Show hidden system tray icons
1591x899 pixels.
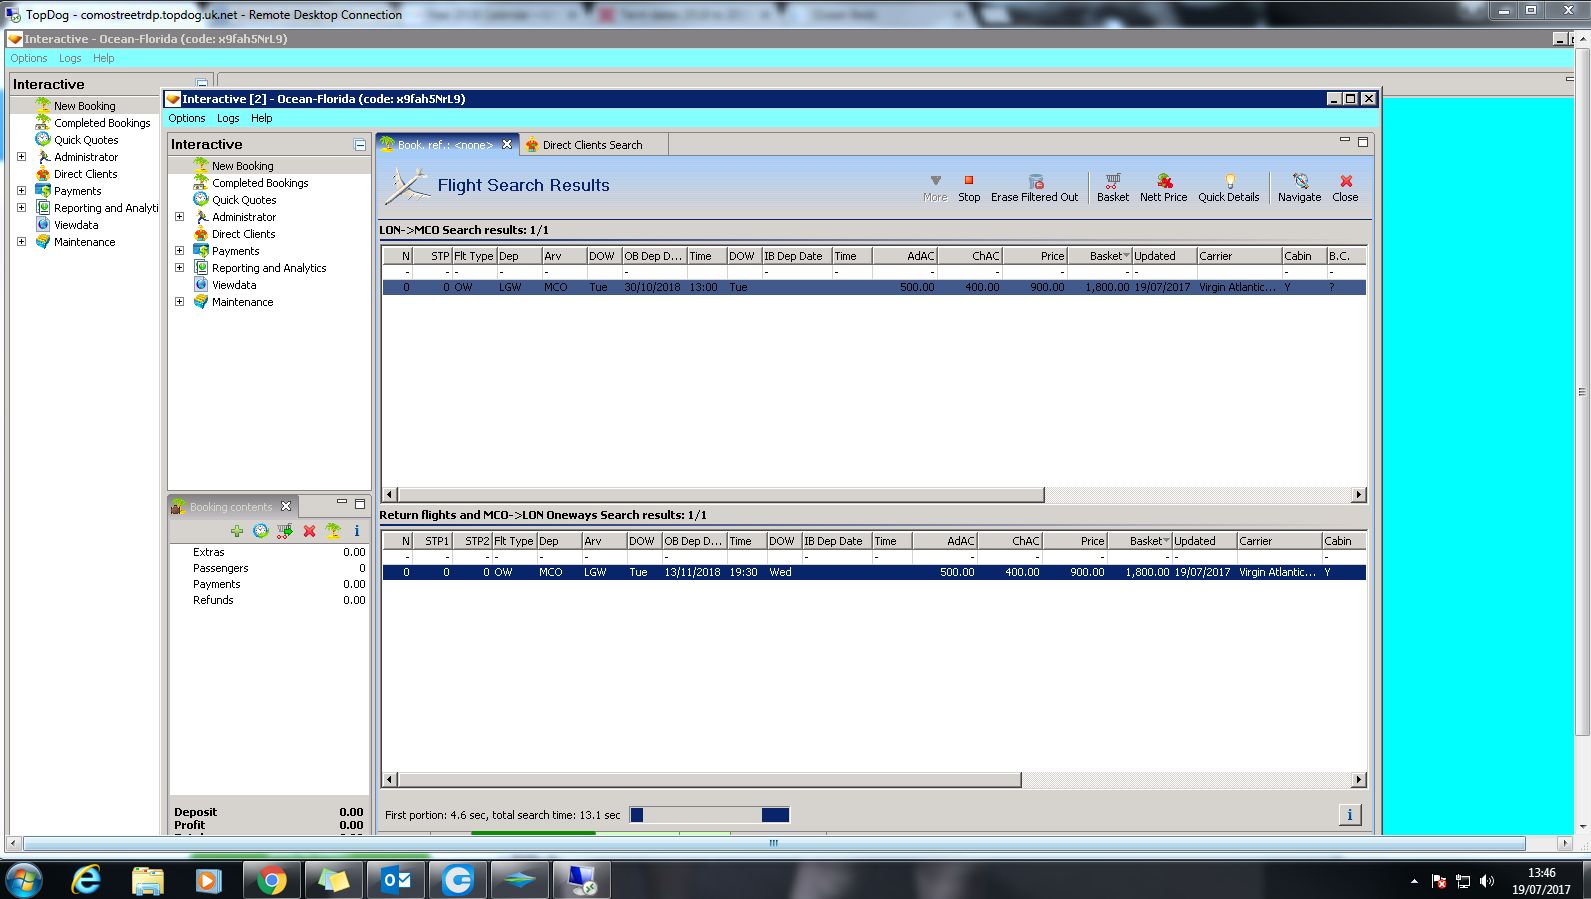click(1414, 881)
